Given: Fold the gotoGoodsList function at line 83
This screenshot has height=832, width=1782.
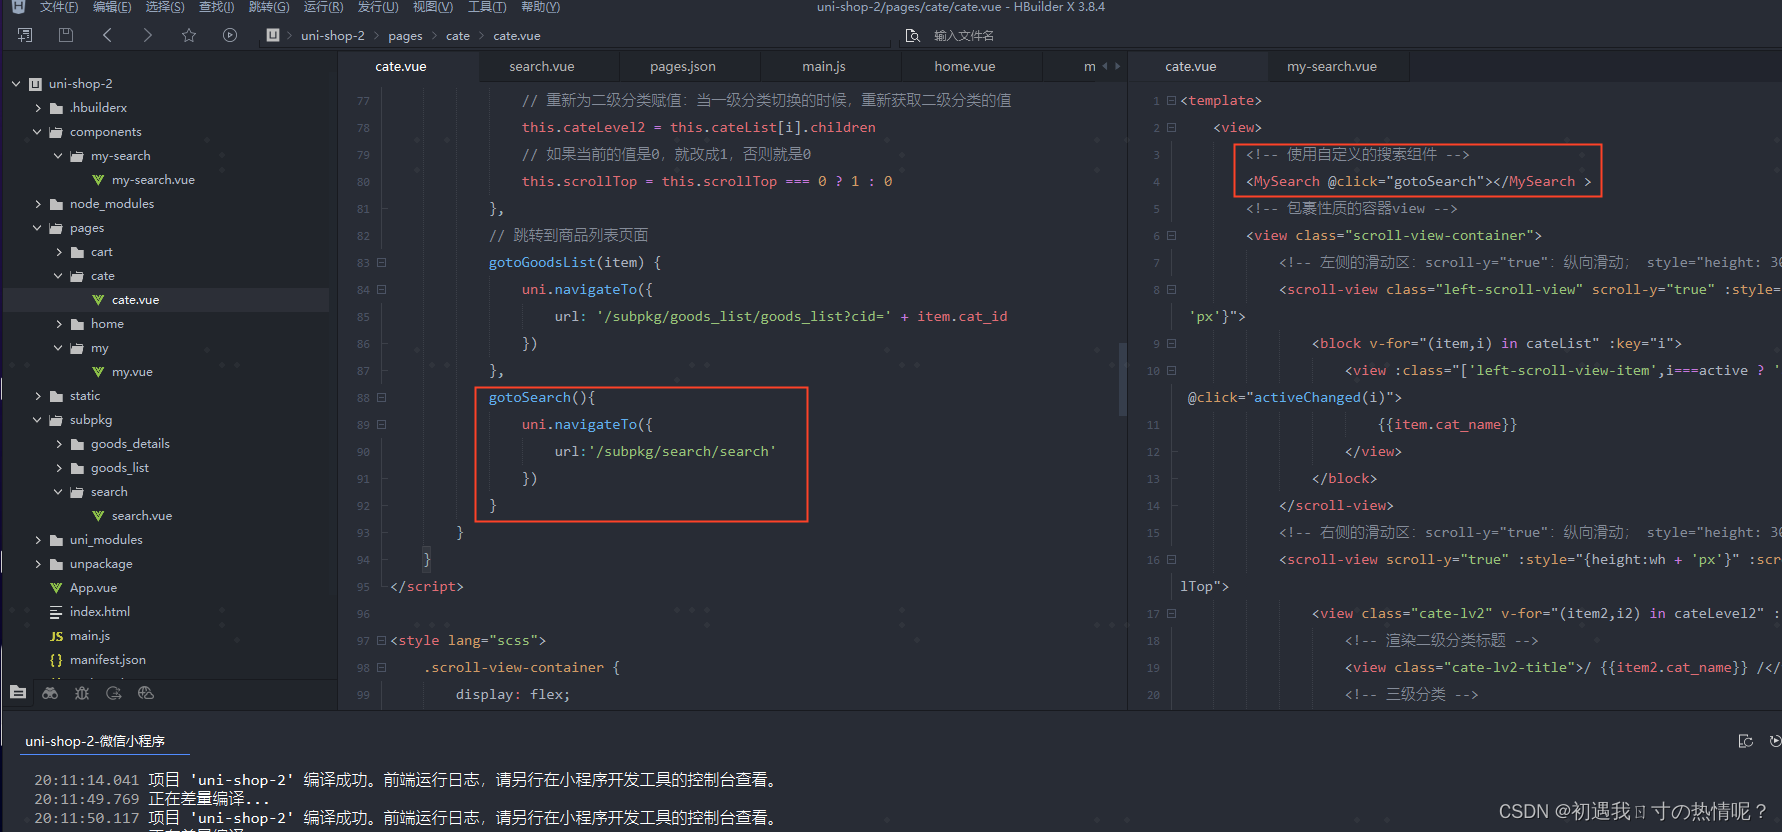Looking at the screenshot, I should [x=381, y=263].
